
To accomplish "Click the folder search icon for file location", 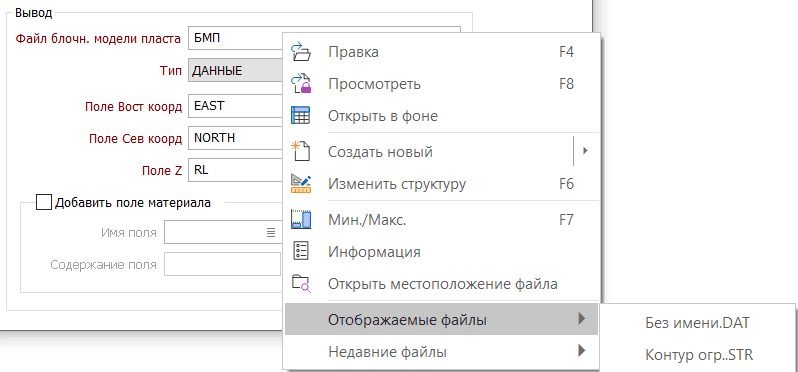I will 300,283.
